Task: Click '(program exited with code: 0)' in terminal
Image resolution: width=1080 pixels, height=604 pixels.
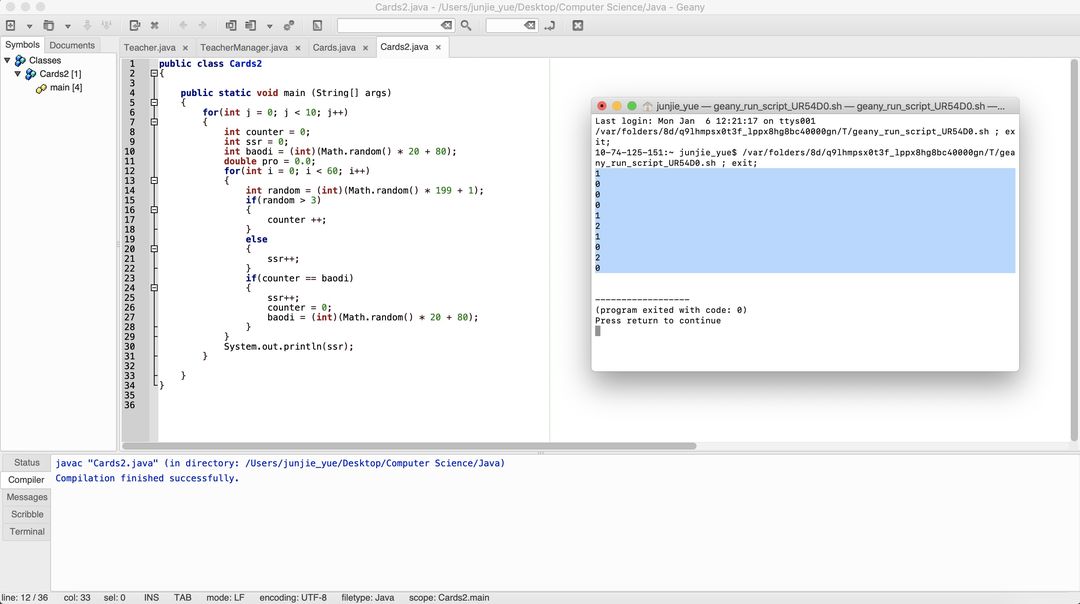Action: (x=671, y=311)
